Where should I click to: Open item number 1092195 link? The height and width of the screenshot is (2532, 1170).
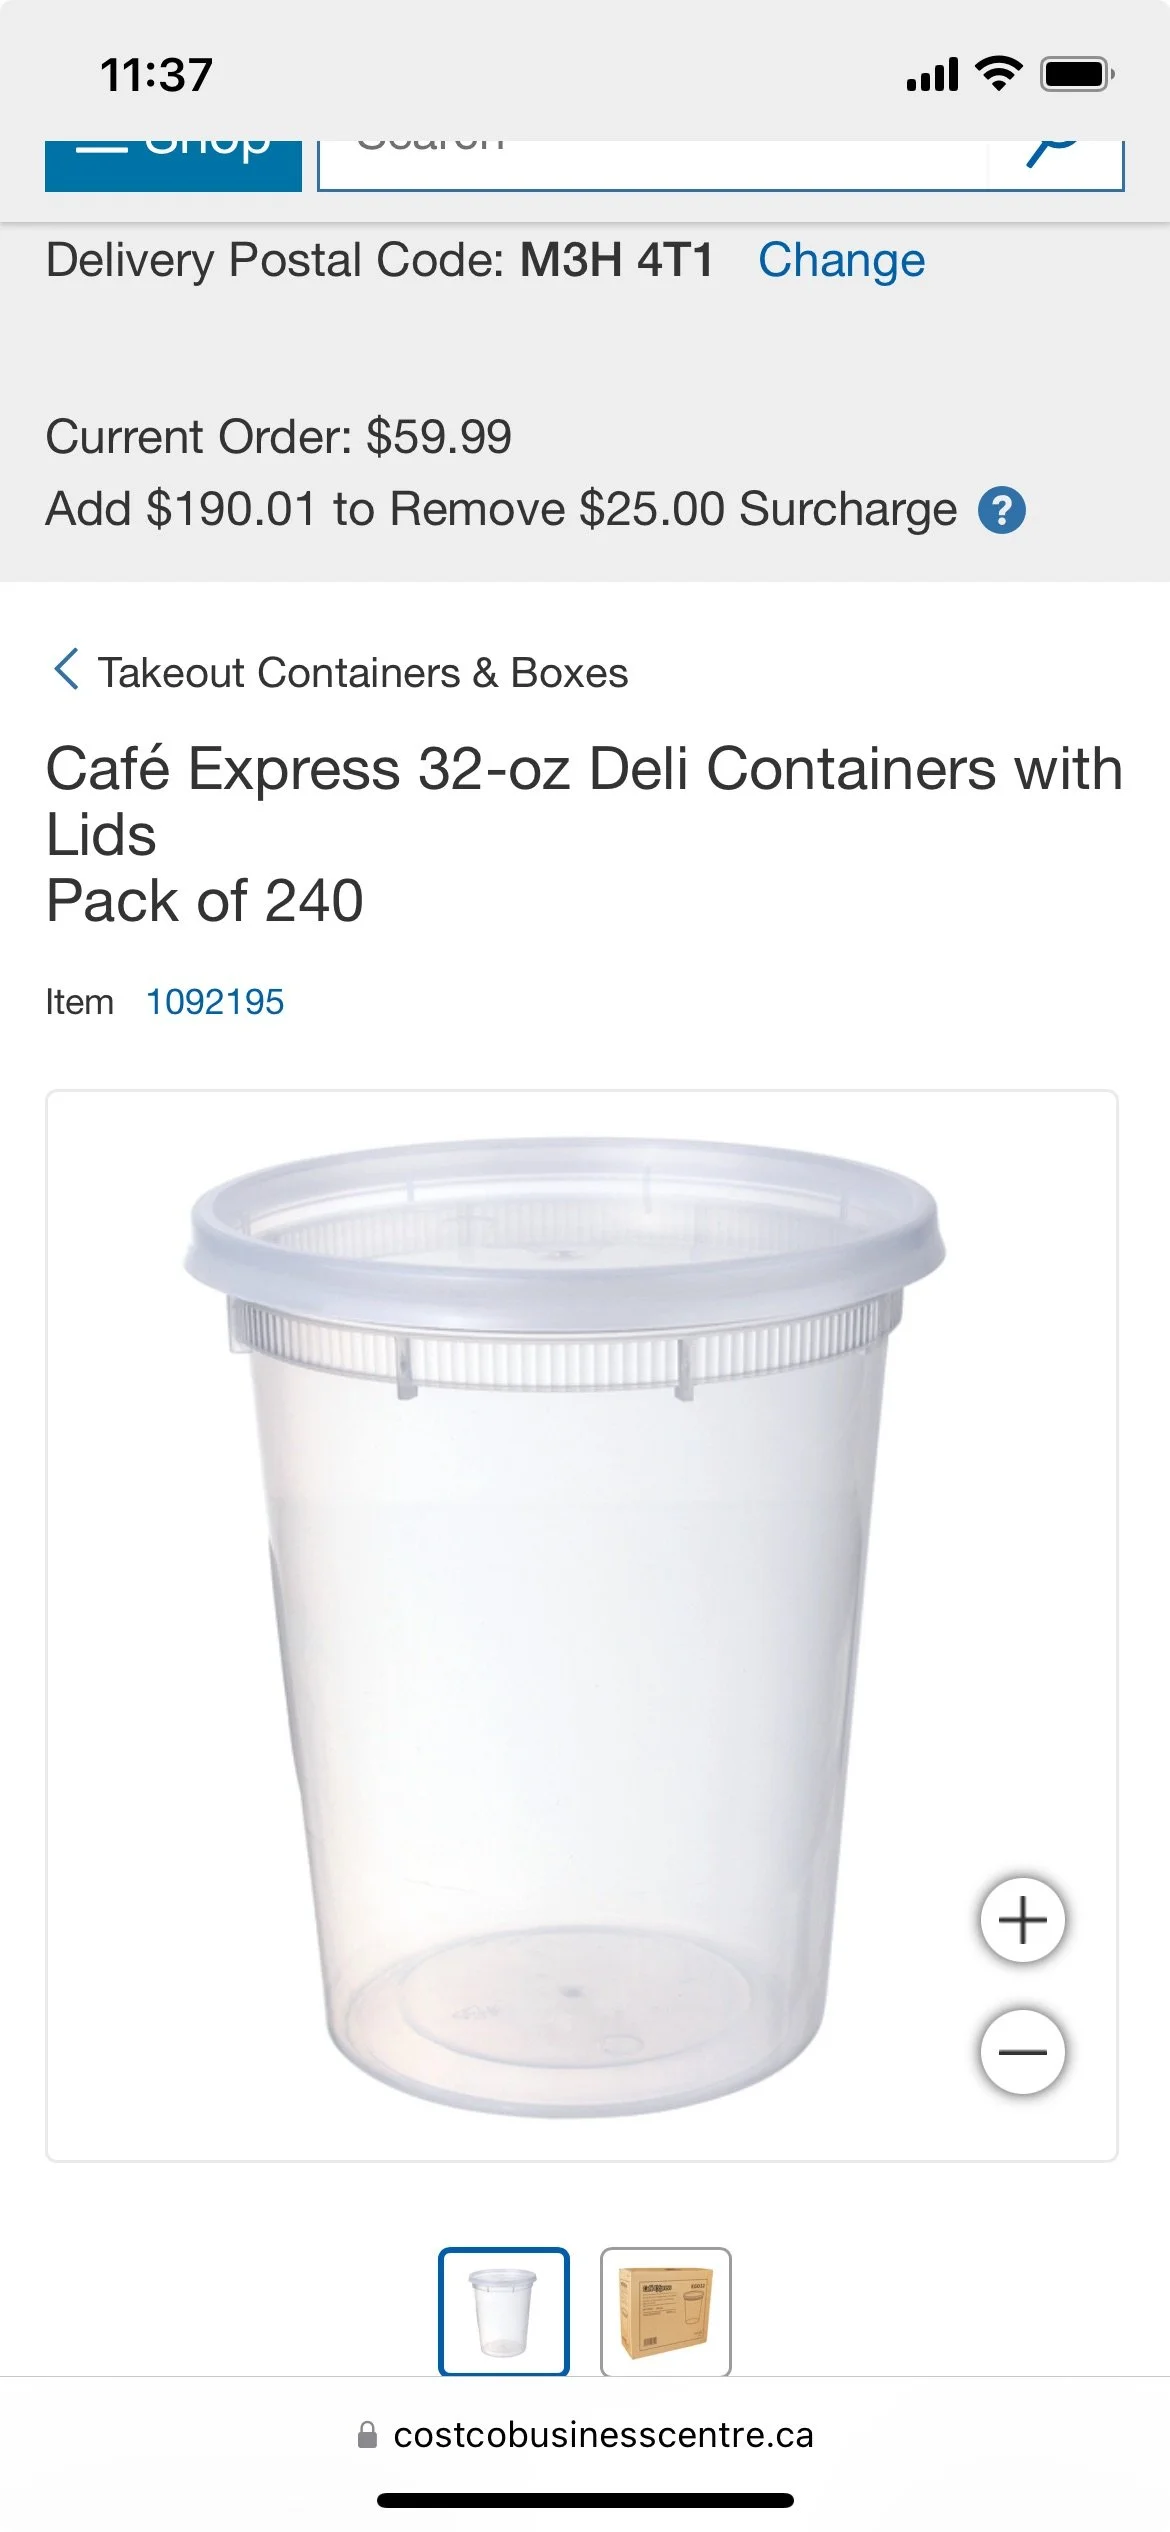pos(215,1001)
